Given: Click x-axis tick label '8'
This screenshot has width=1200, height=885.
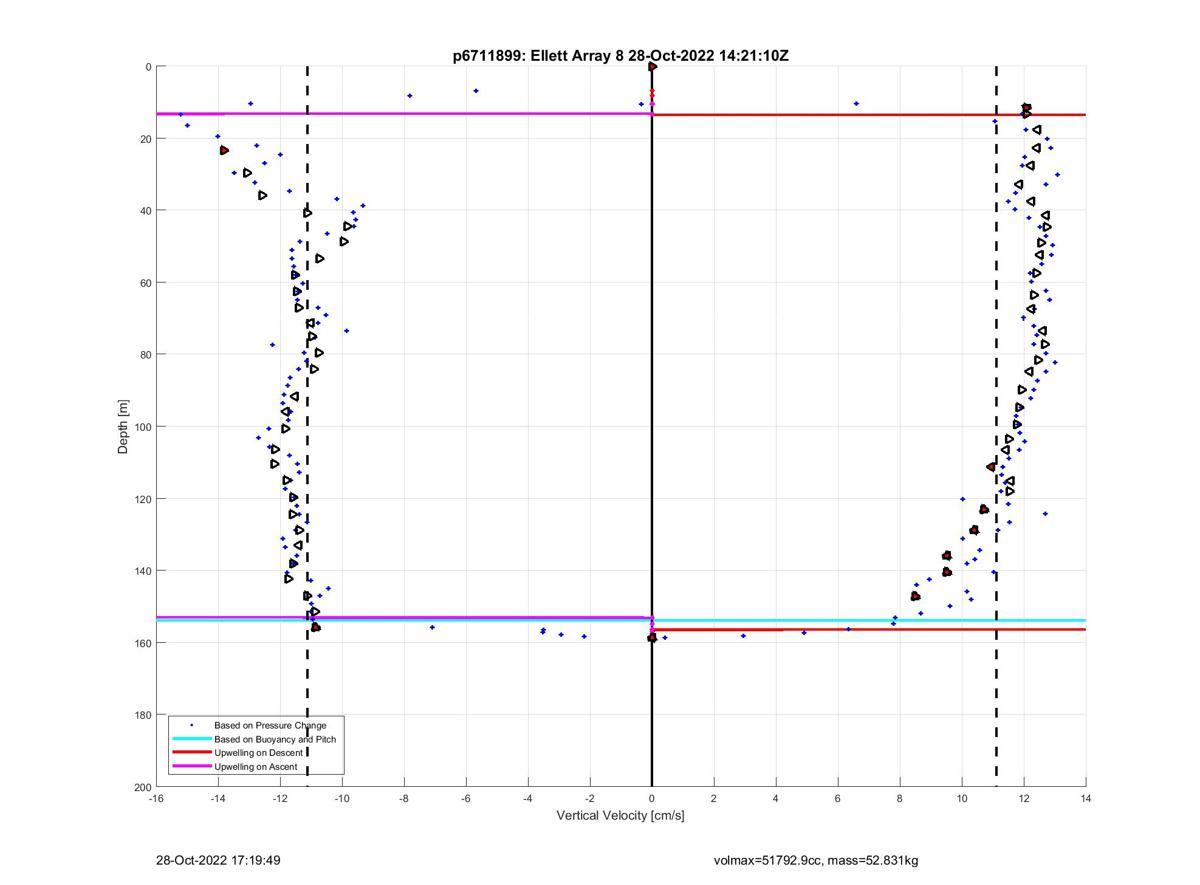Looking at the screenshot, I should pos(900,798).
